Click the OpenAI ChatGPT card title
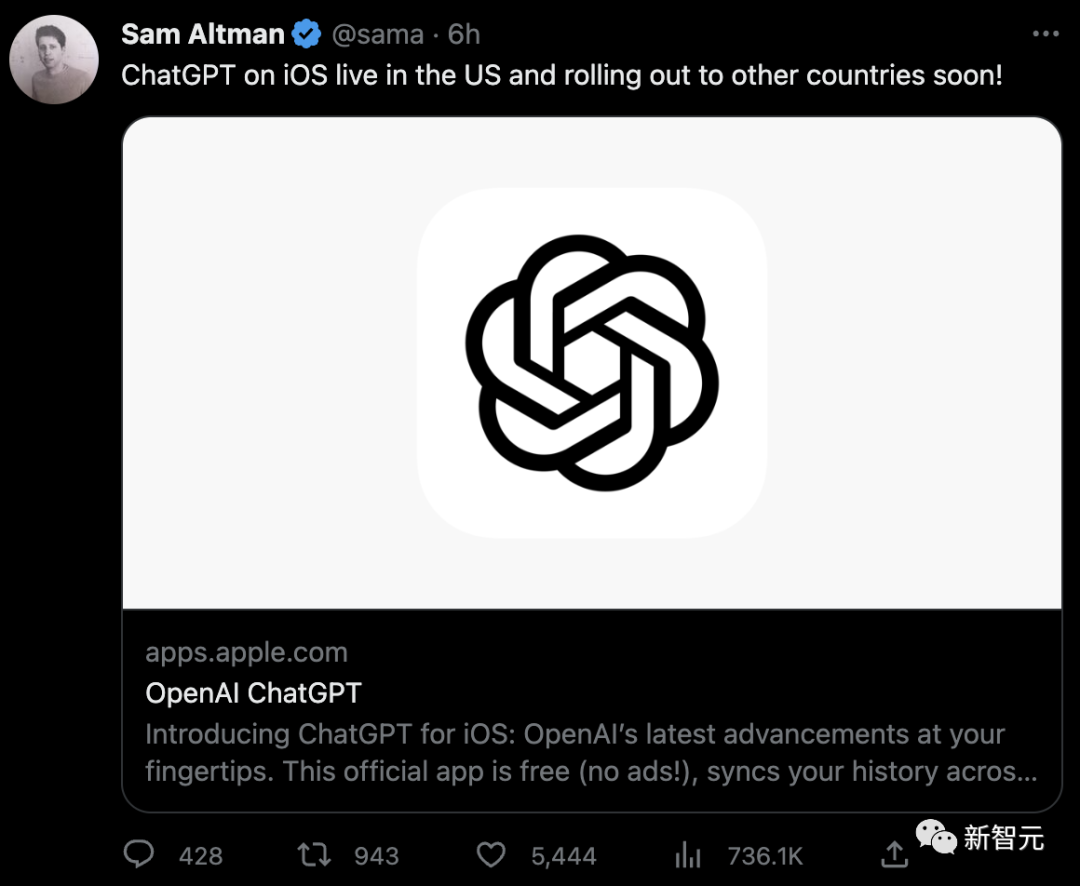 coord(253,692)
